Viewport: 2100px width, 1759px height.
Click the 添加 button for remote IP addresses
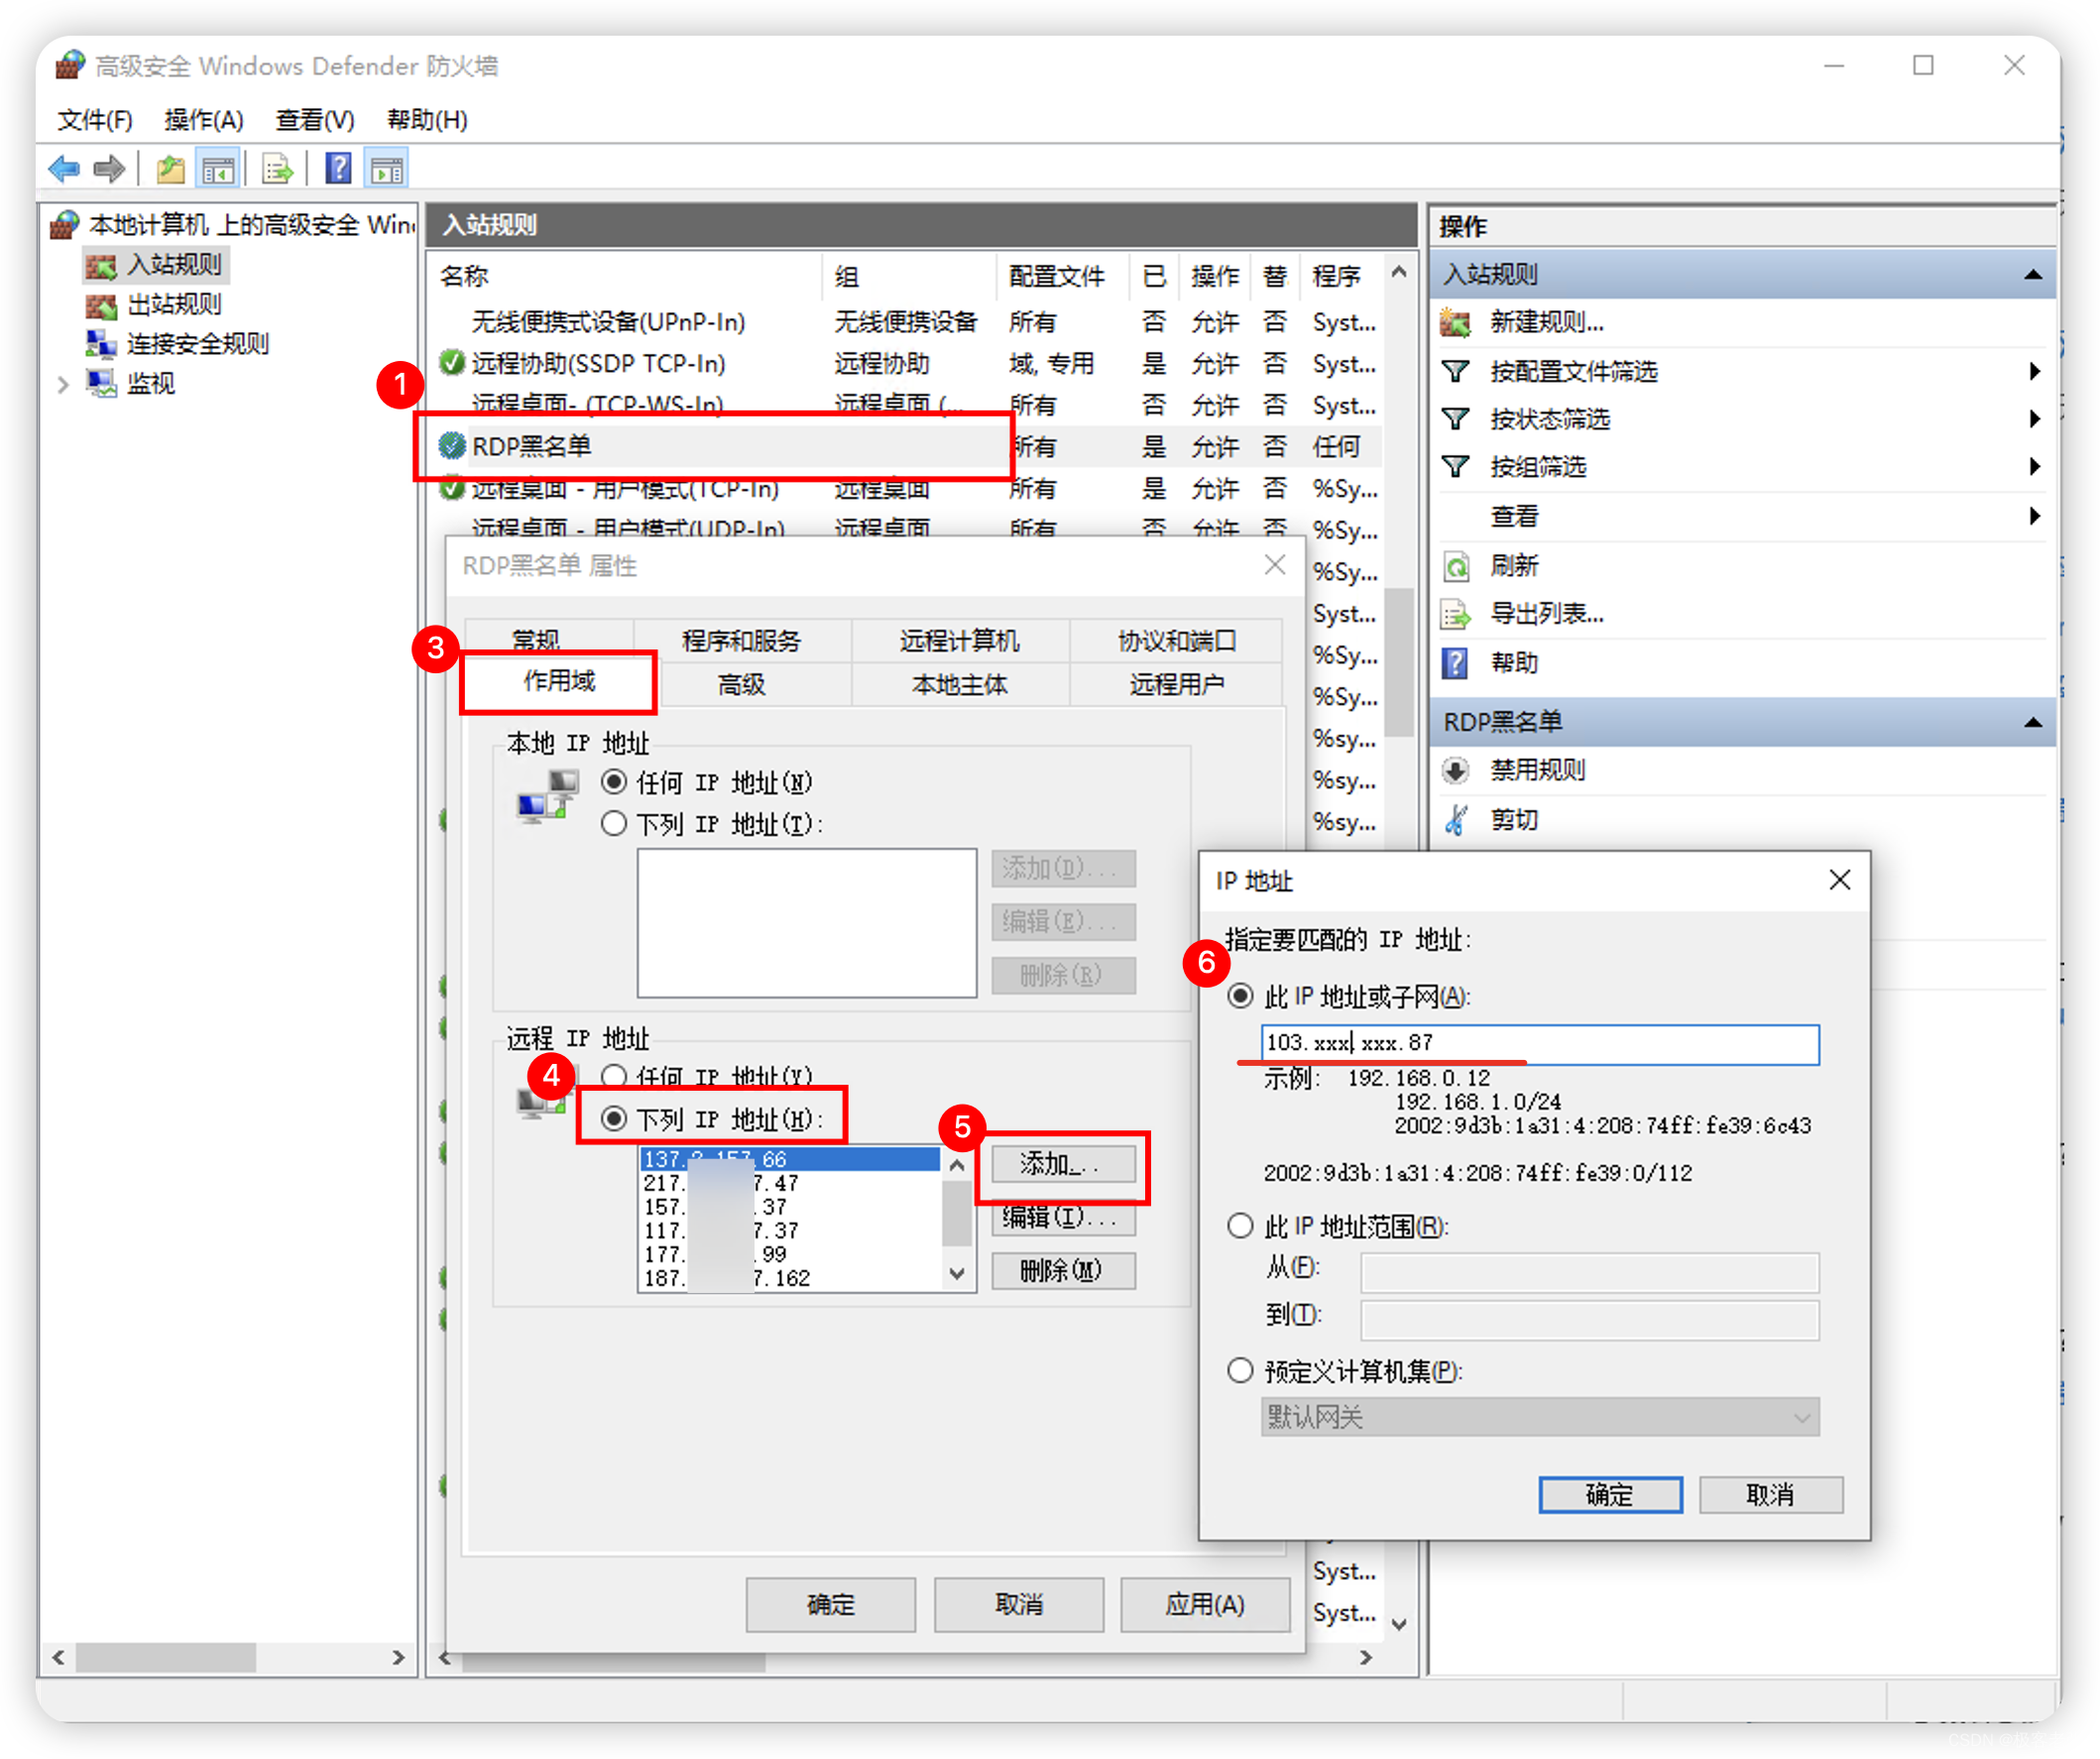tap(1063, 1164)
